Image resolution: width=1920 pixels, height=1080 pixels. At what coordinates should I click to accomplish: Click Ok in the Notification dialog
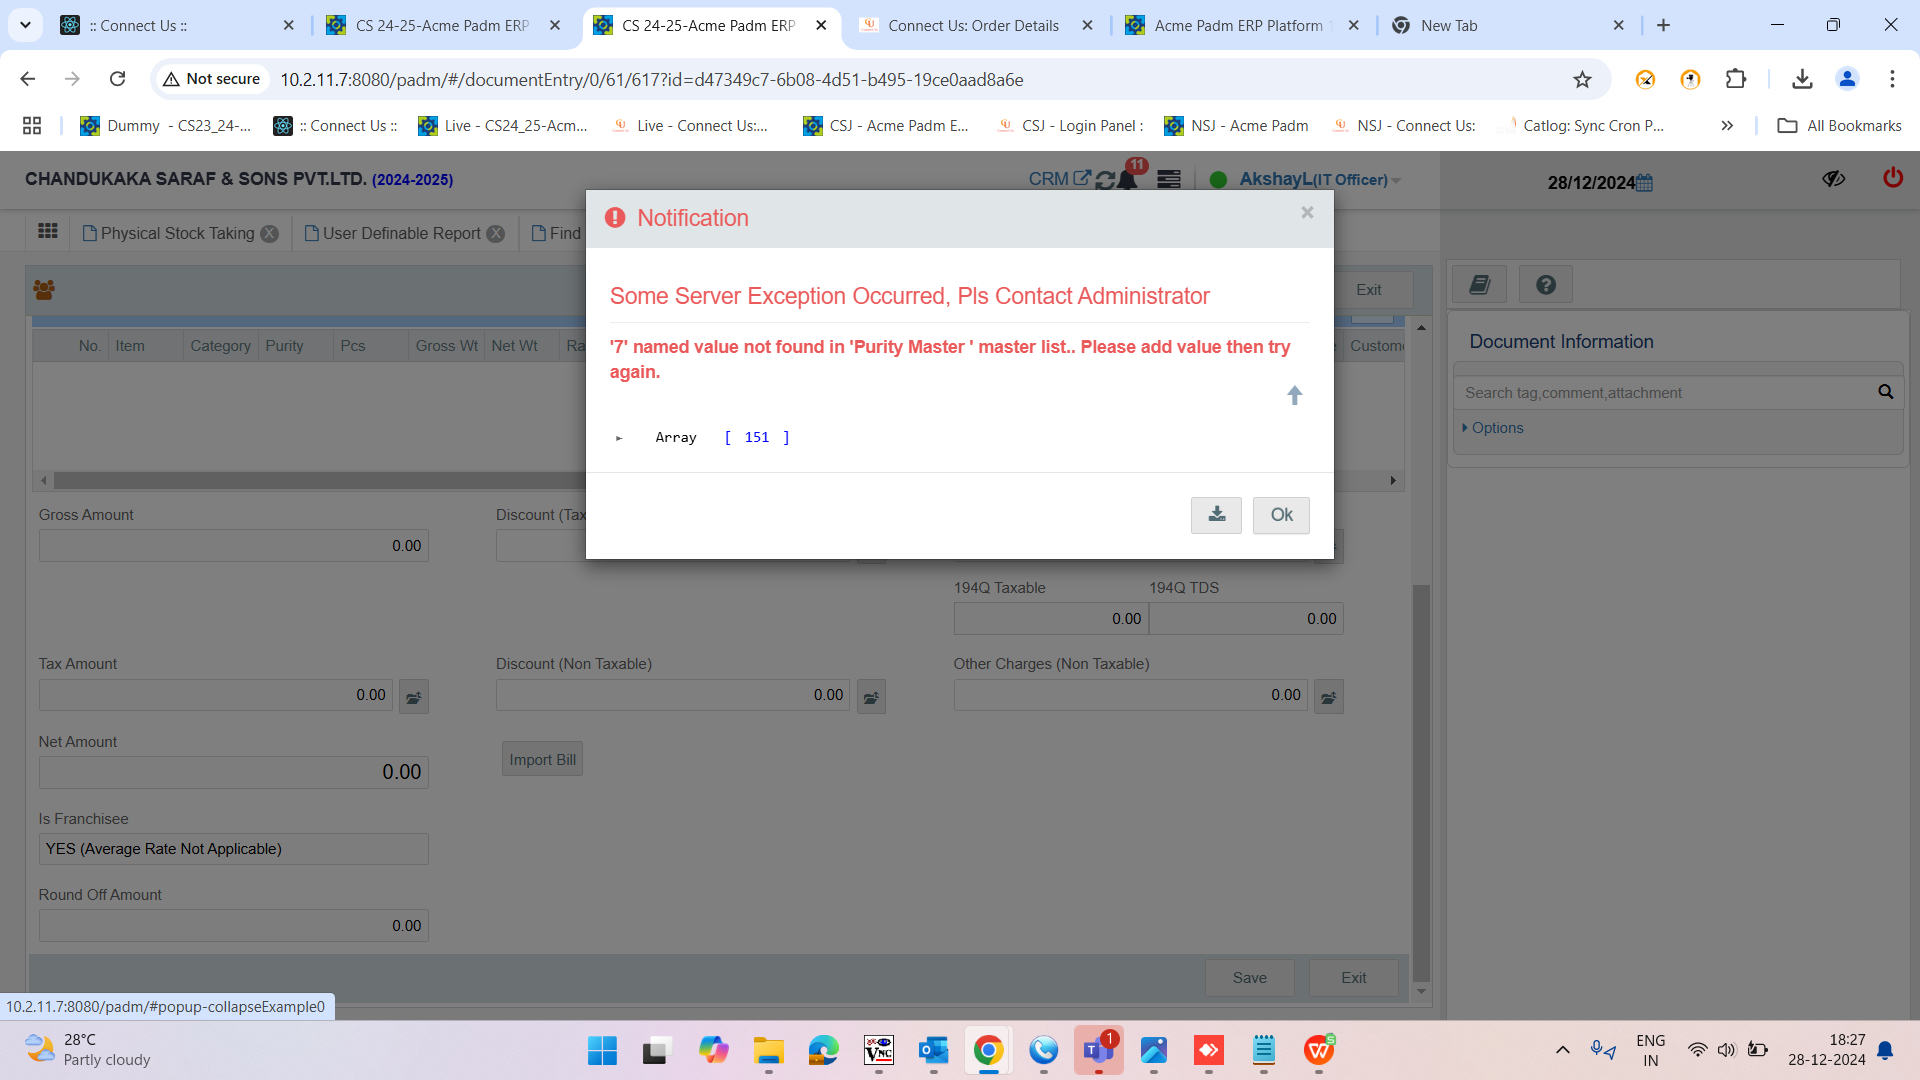(1281, 515)
